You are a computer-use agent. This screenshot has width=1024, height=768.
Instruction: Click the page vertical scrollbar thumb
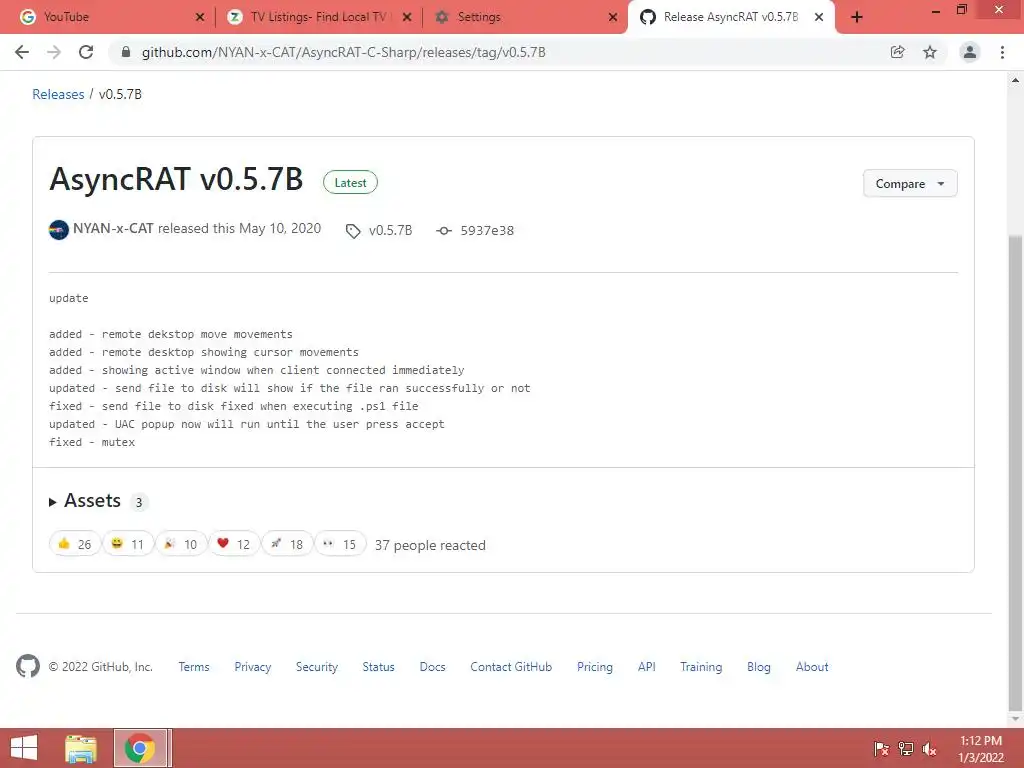pos(1015,472)
